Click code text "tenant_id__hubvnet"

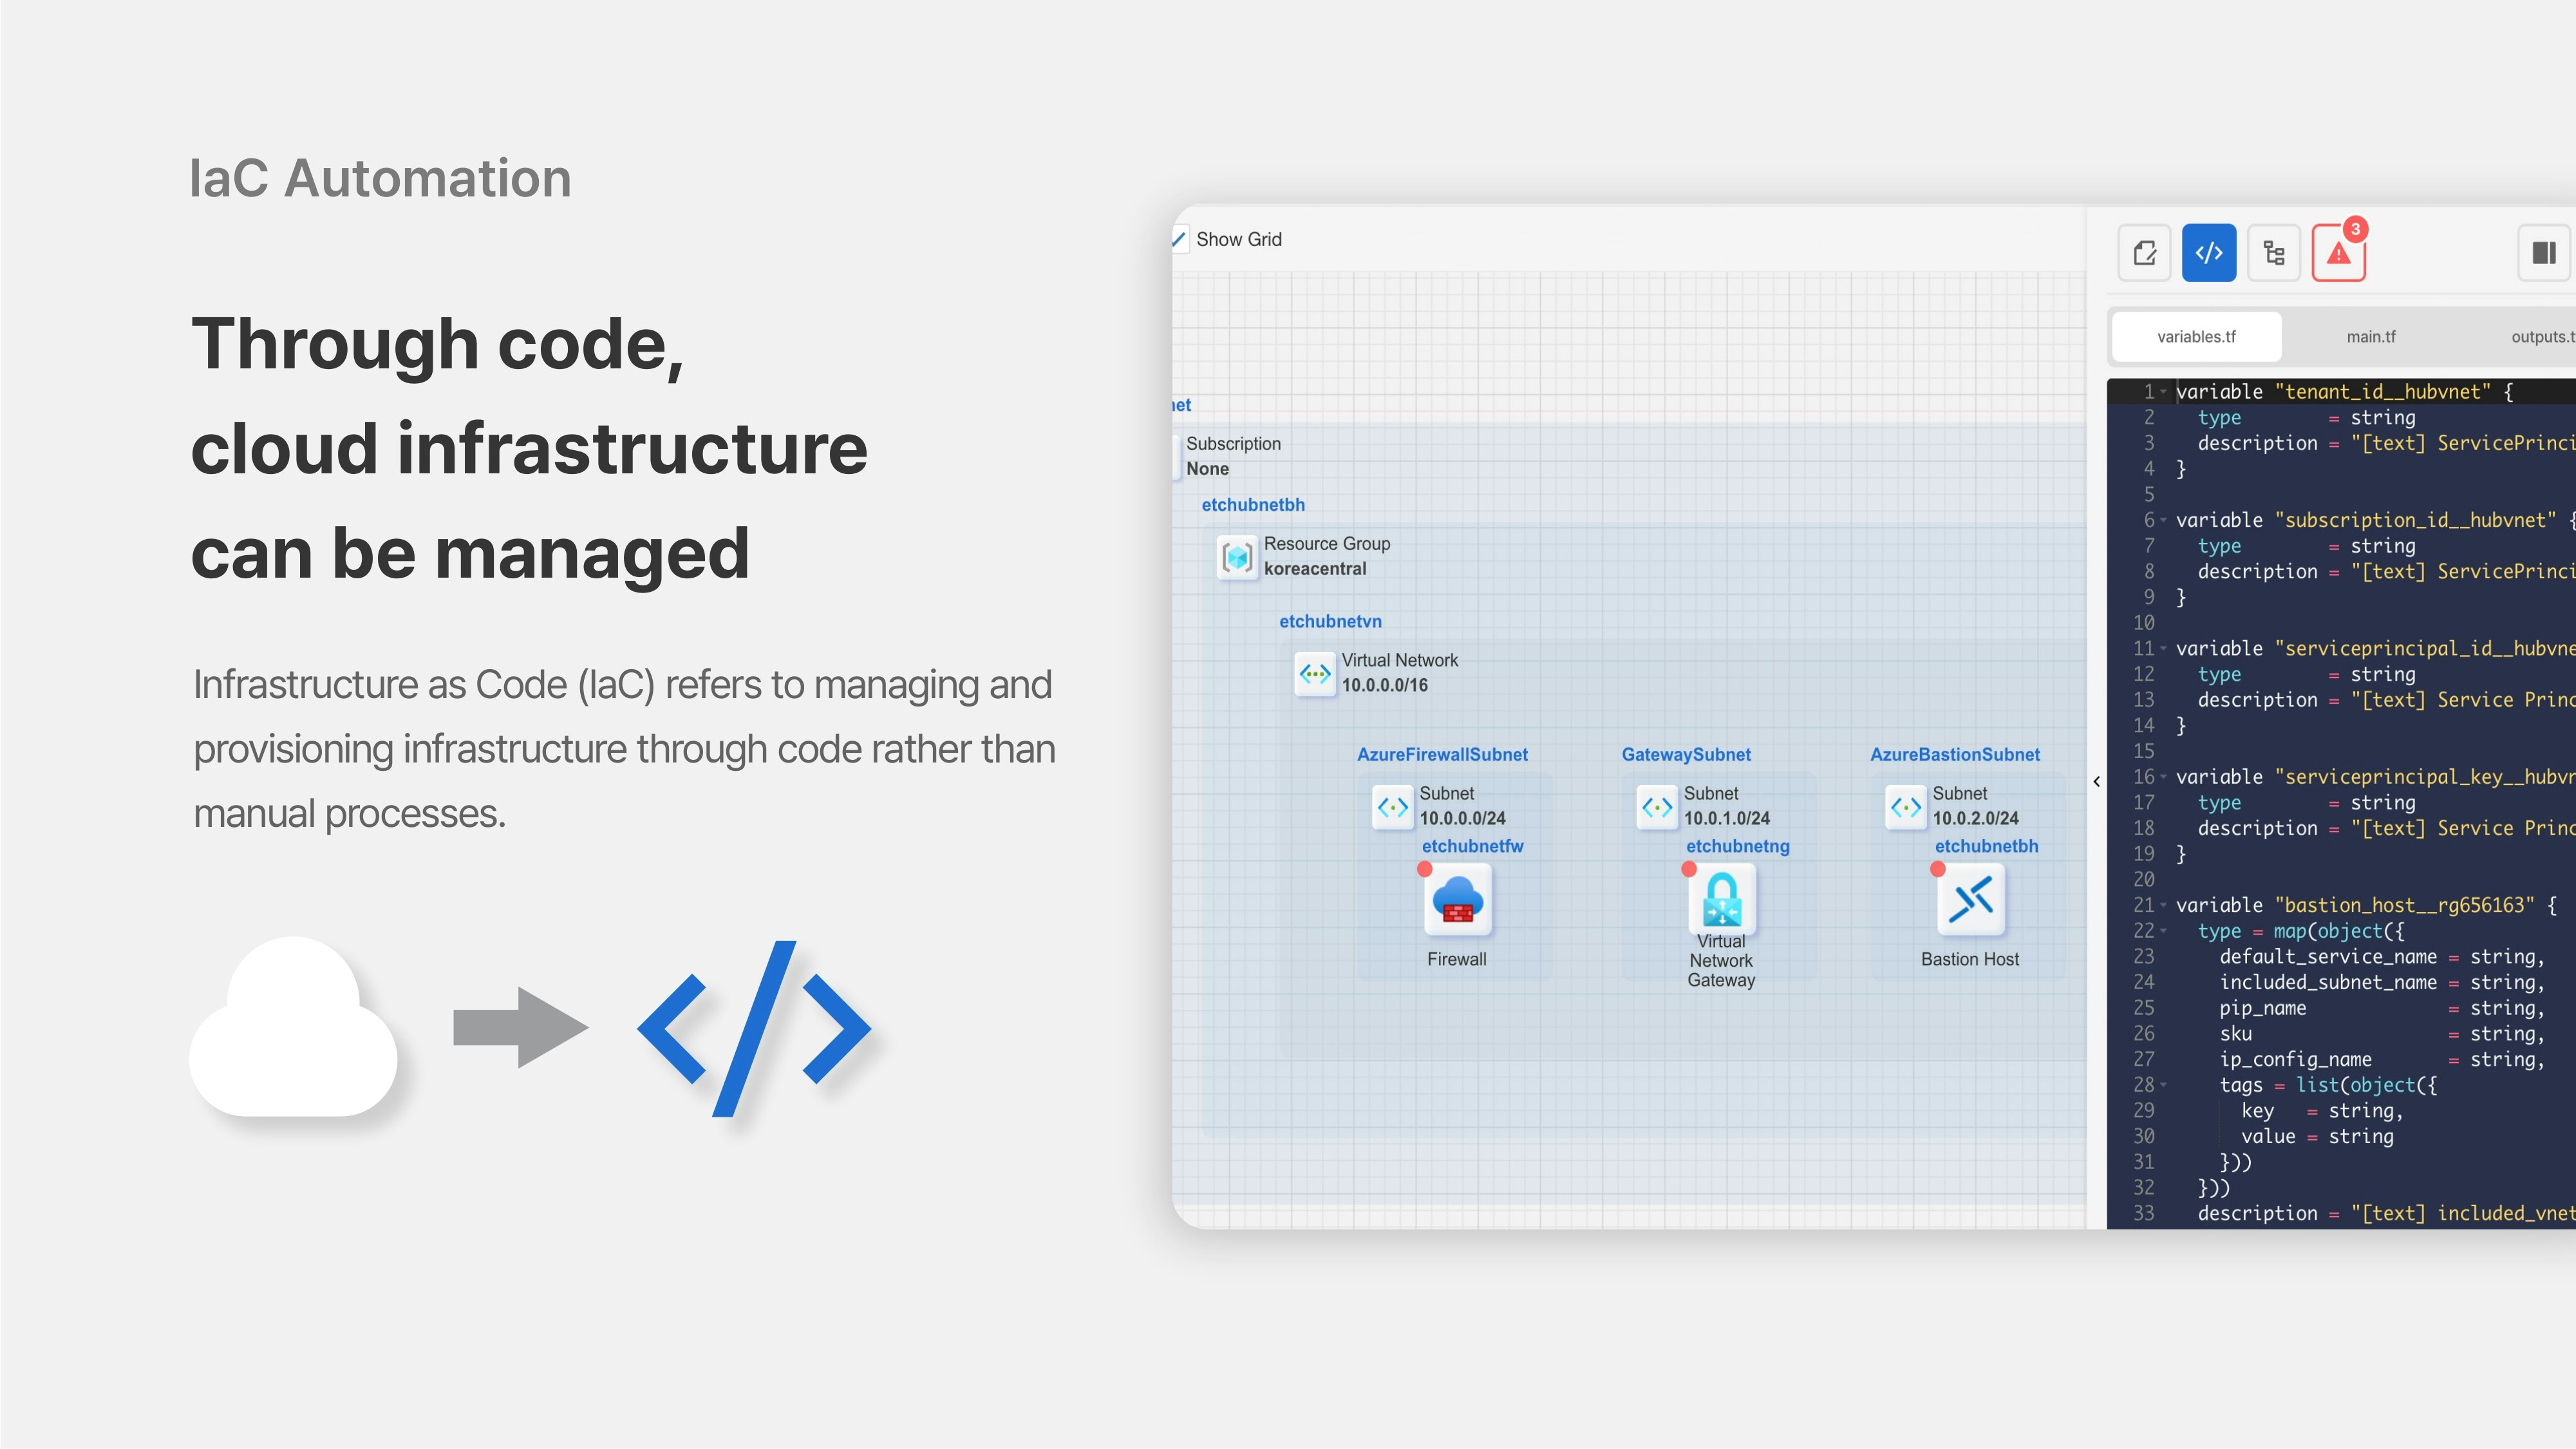click(x=2383, y=392)
